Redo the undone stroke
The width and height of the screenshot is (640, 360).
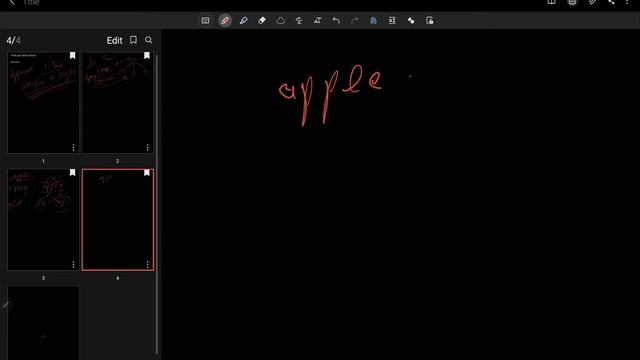355,20
